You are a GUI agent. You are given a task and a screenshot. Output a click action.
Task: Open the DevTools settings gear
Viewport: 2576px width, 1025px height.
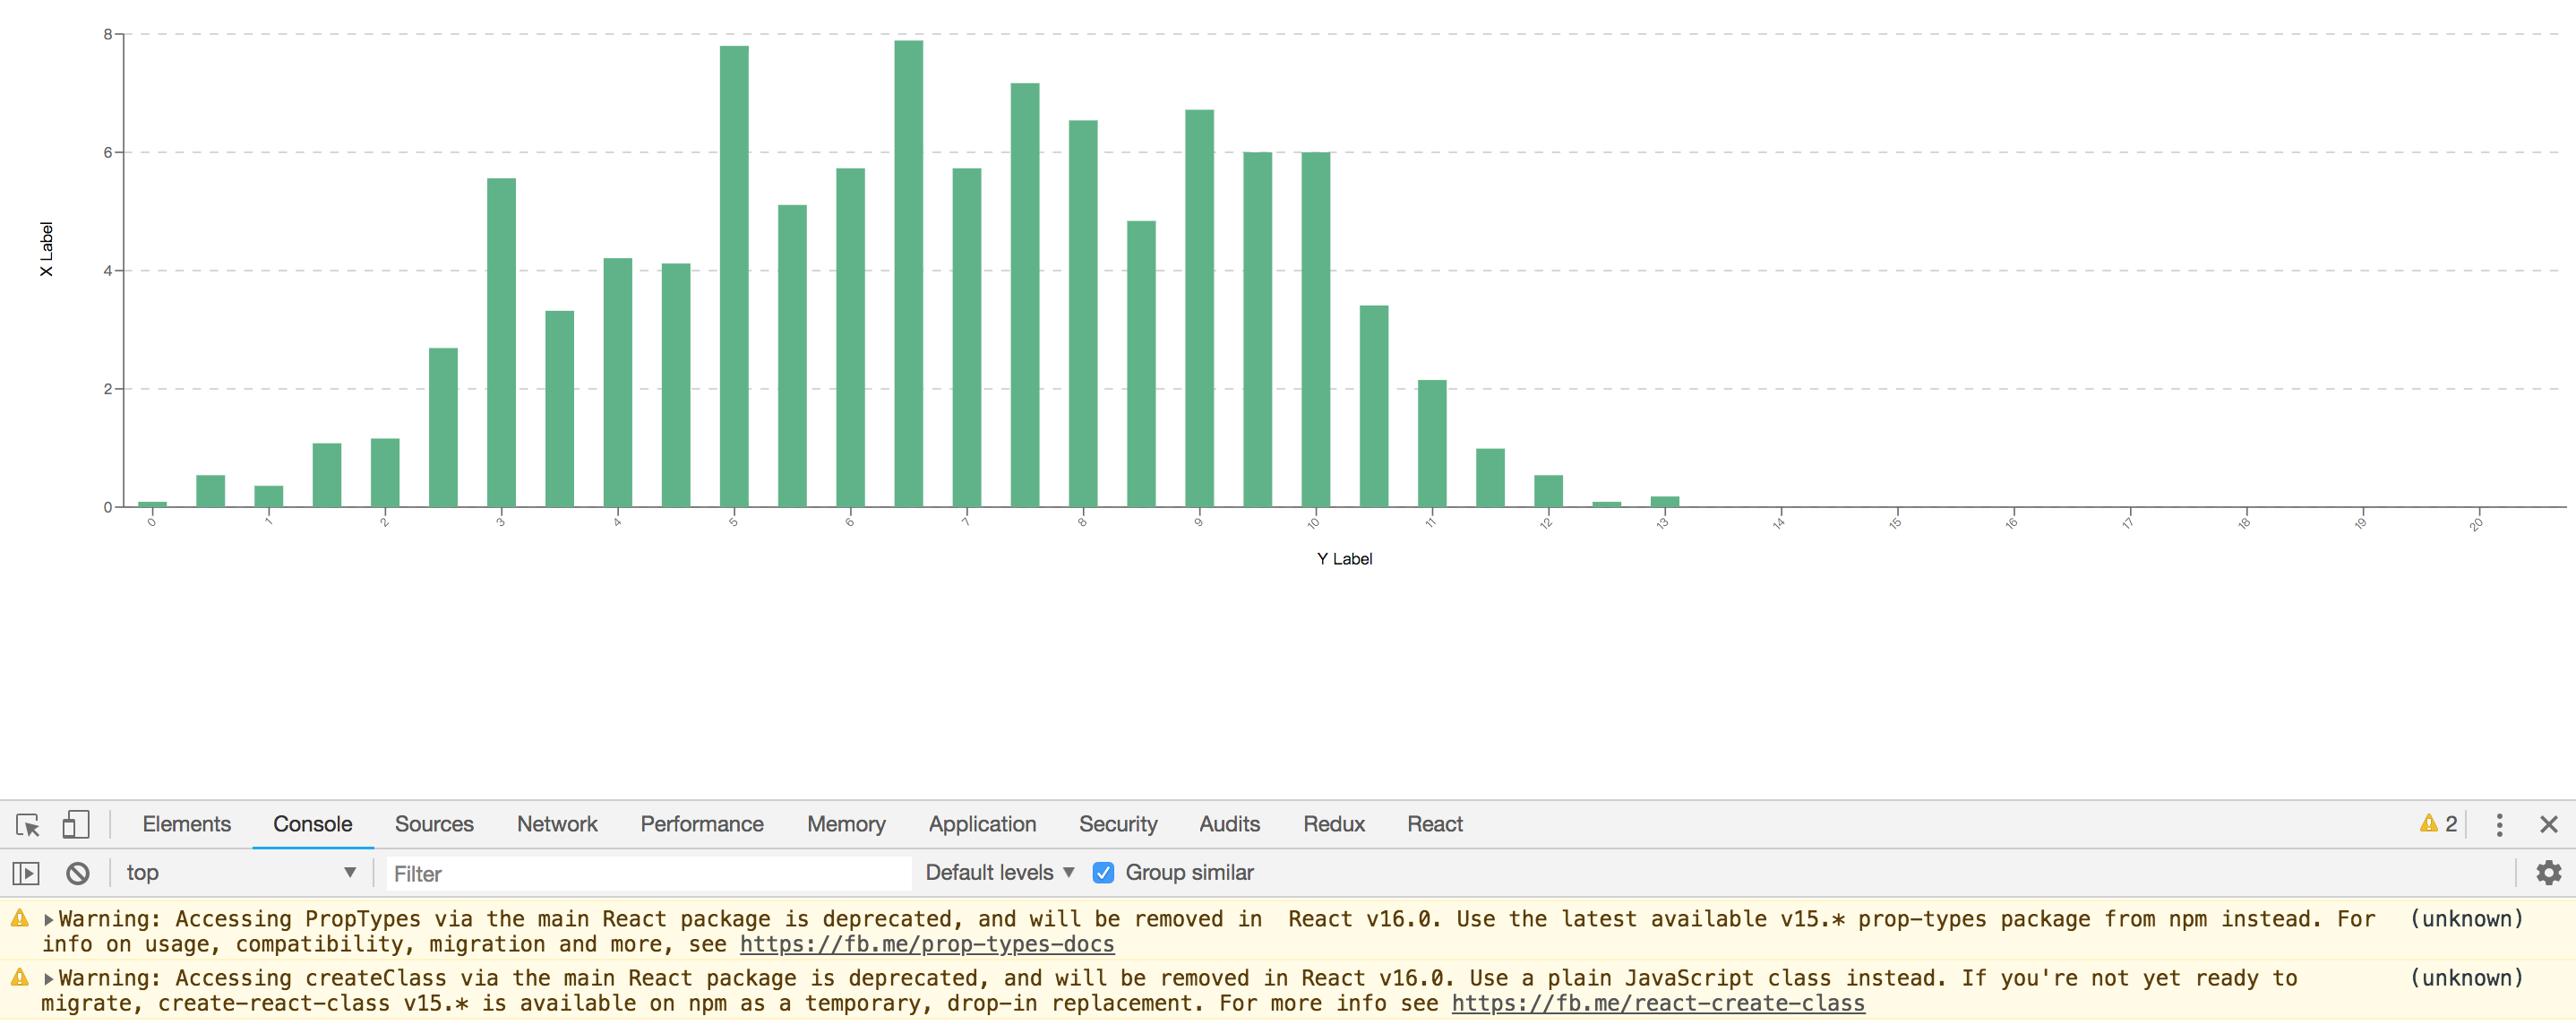click(2549, 872)
